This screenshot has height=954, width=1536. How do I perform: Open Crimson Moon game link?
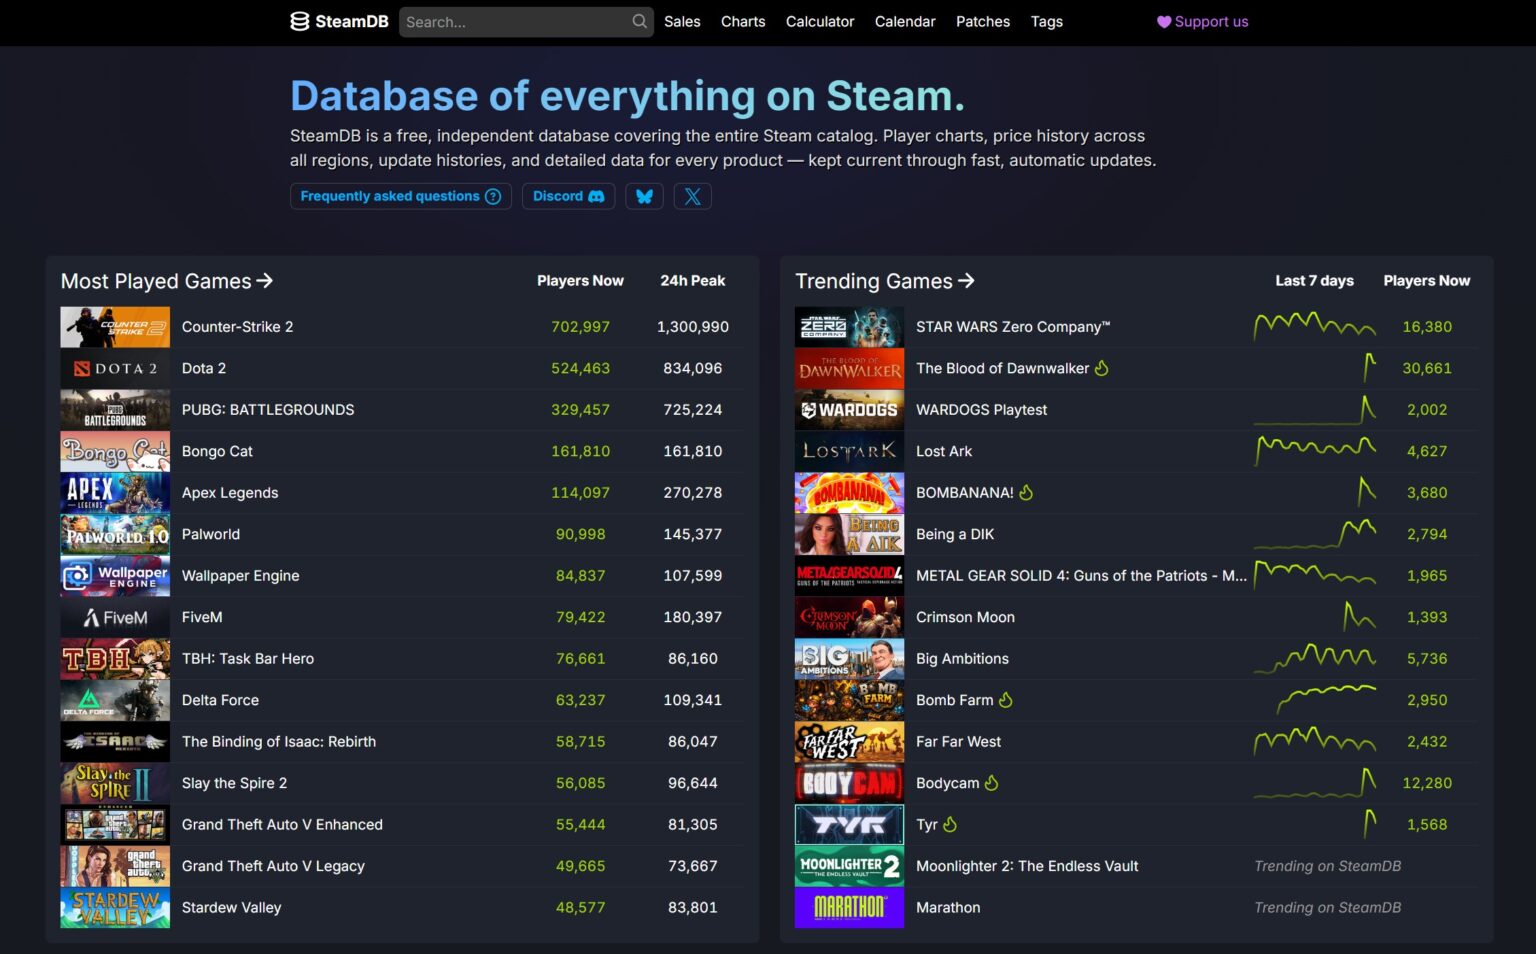point(965,617)
